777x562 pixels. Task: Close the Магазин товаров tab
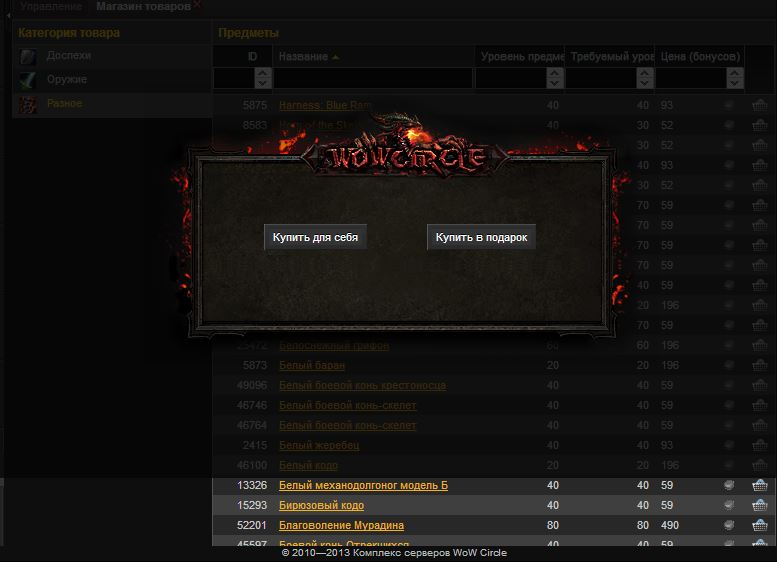[x=197, y=5]
